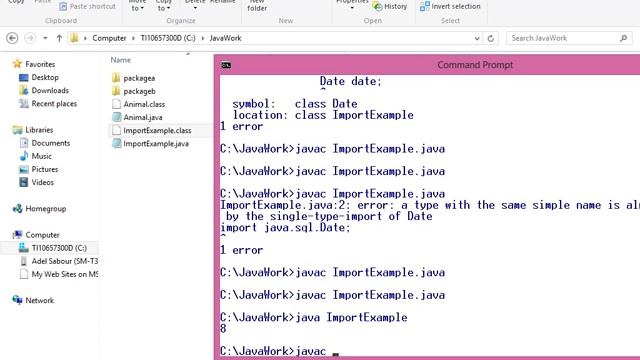Select Homegroup in the navigation pane
Viewport: 640px width, 360px height.
click(46, 209)
